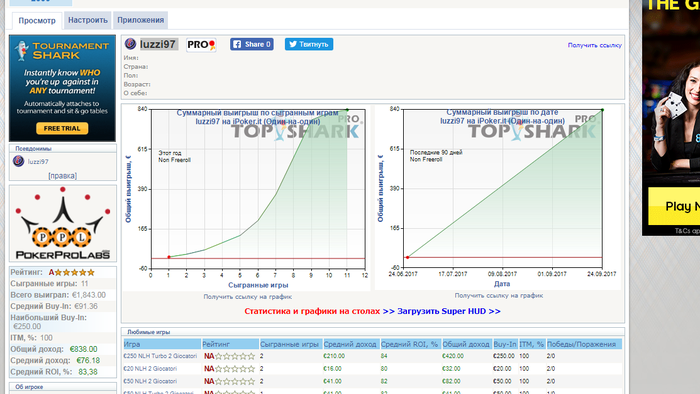Click the Tournament Shark FREE TRIAL button
Screen dimensions: 700x394
[62, 129]
